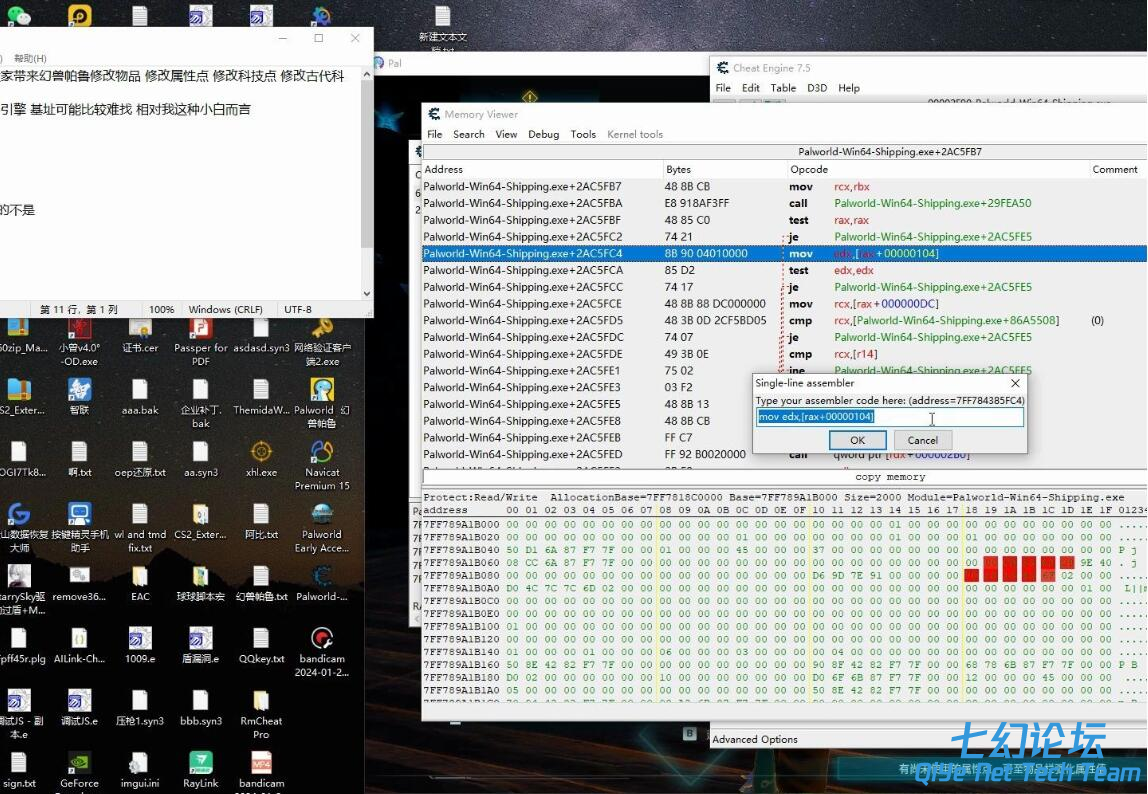Click the Address column header
This screenshot has width=1148, height=794.
(543, 169)
